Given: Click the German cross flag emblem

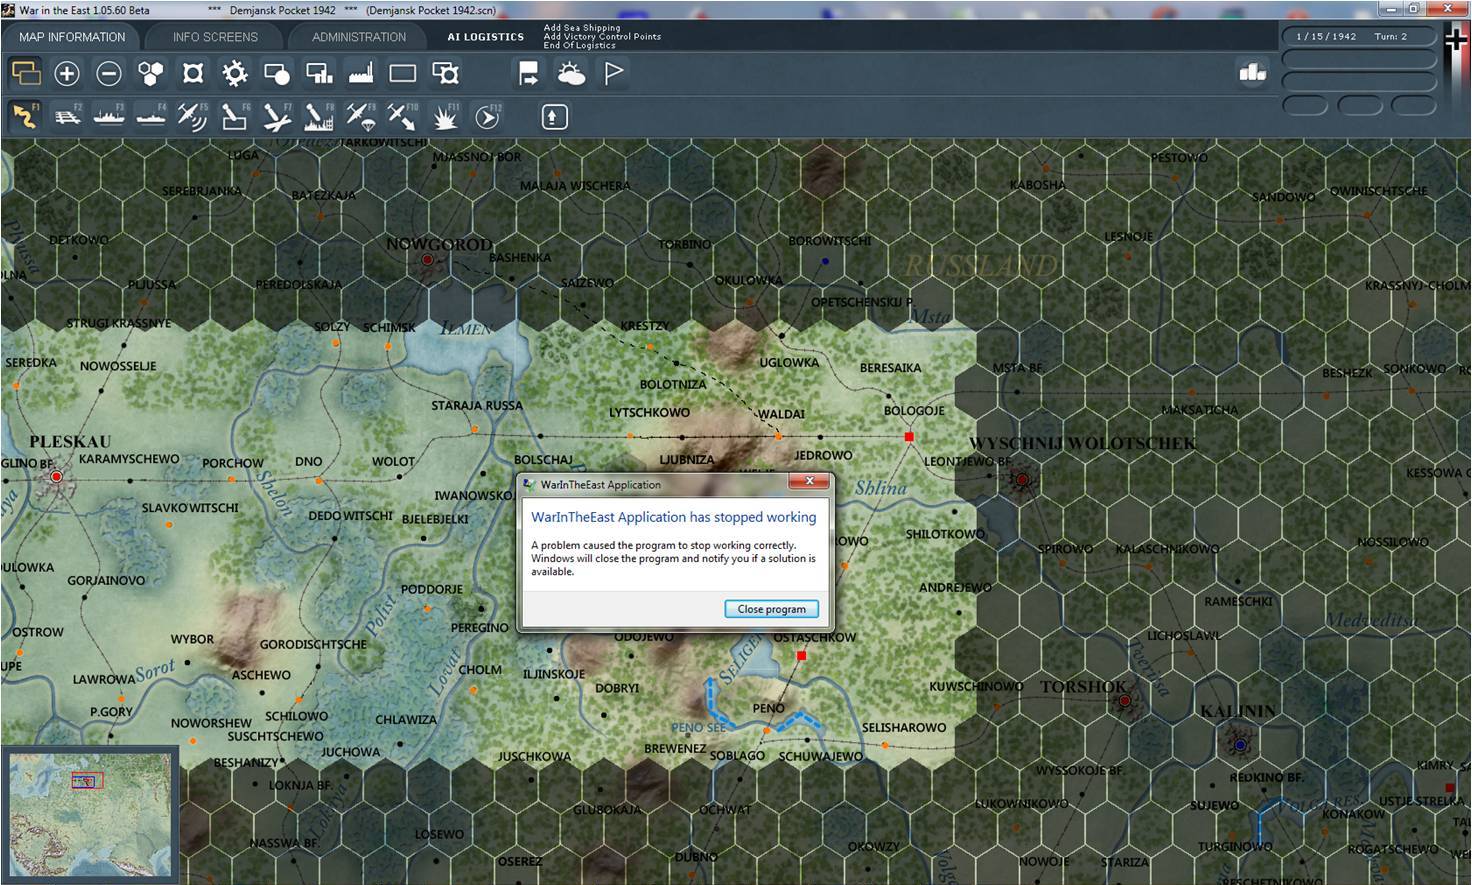Looking at the screenshot, I should (1456, 41).
